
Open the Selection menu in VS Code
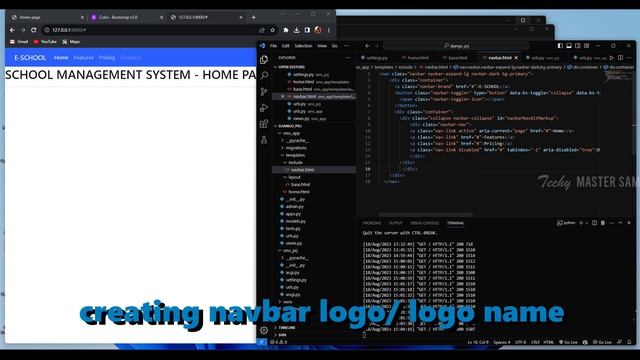[303, 46]
